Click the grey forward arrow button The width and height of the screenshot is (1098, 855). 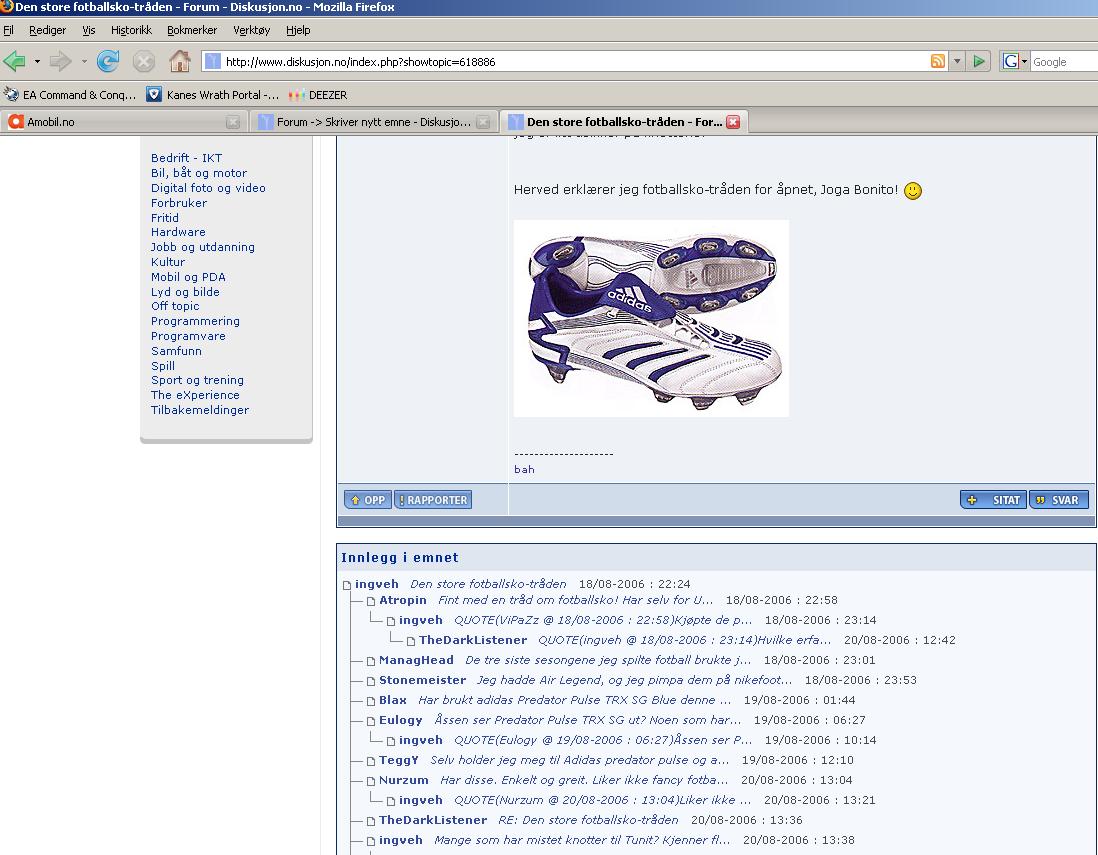[61, 62]
